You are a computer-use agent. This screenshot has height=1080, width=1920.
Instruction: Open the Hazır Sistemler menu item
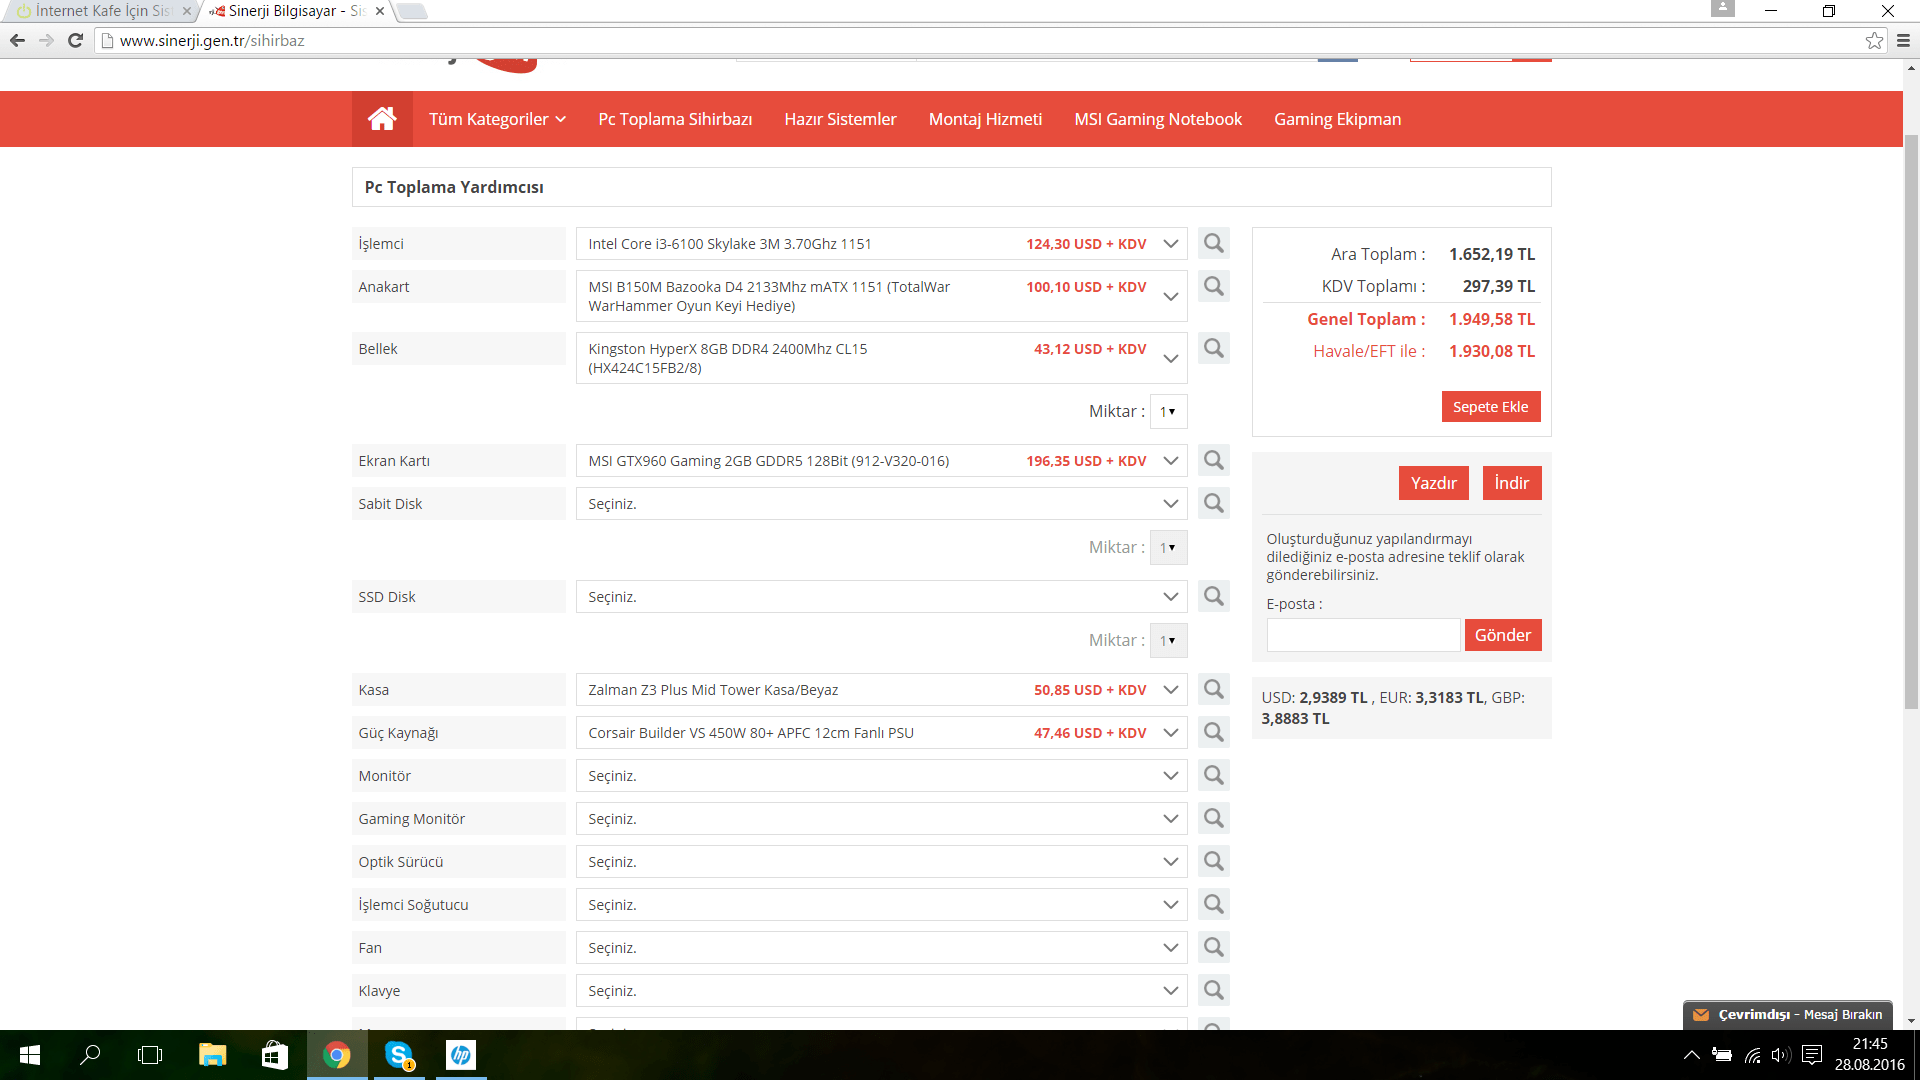(x=840, y=119)
